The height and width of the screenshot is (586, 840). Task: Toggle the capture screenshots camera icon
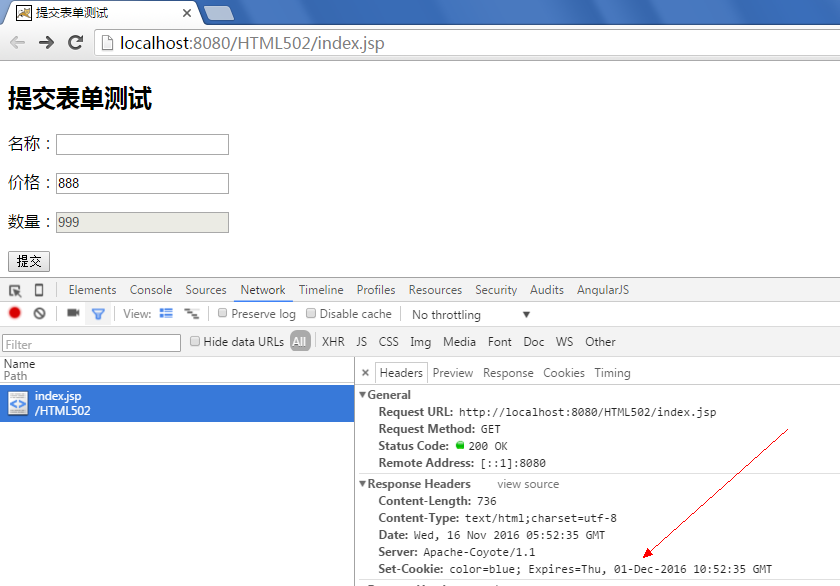[73, 313]
